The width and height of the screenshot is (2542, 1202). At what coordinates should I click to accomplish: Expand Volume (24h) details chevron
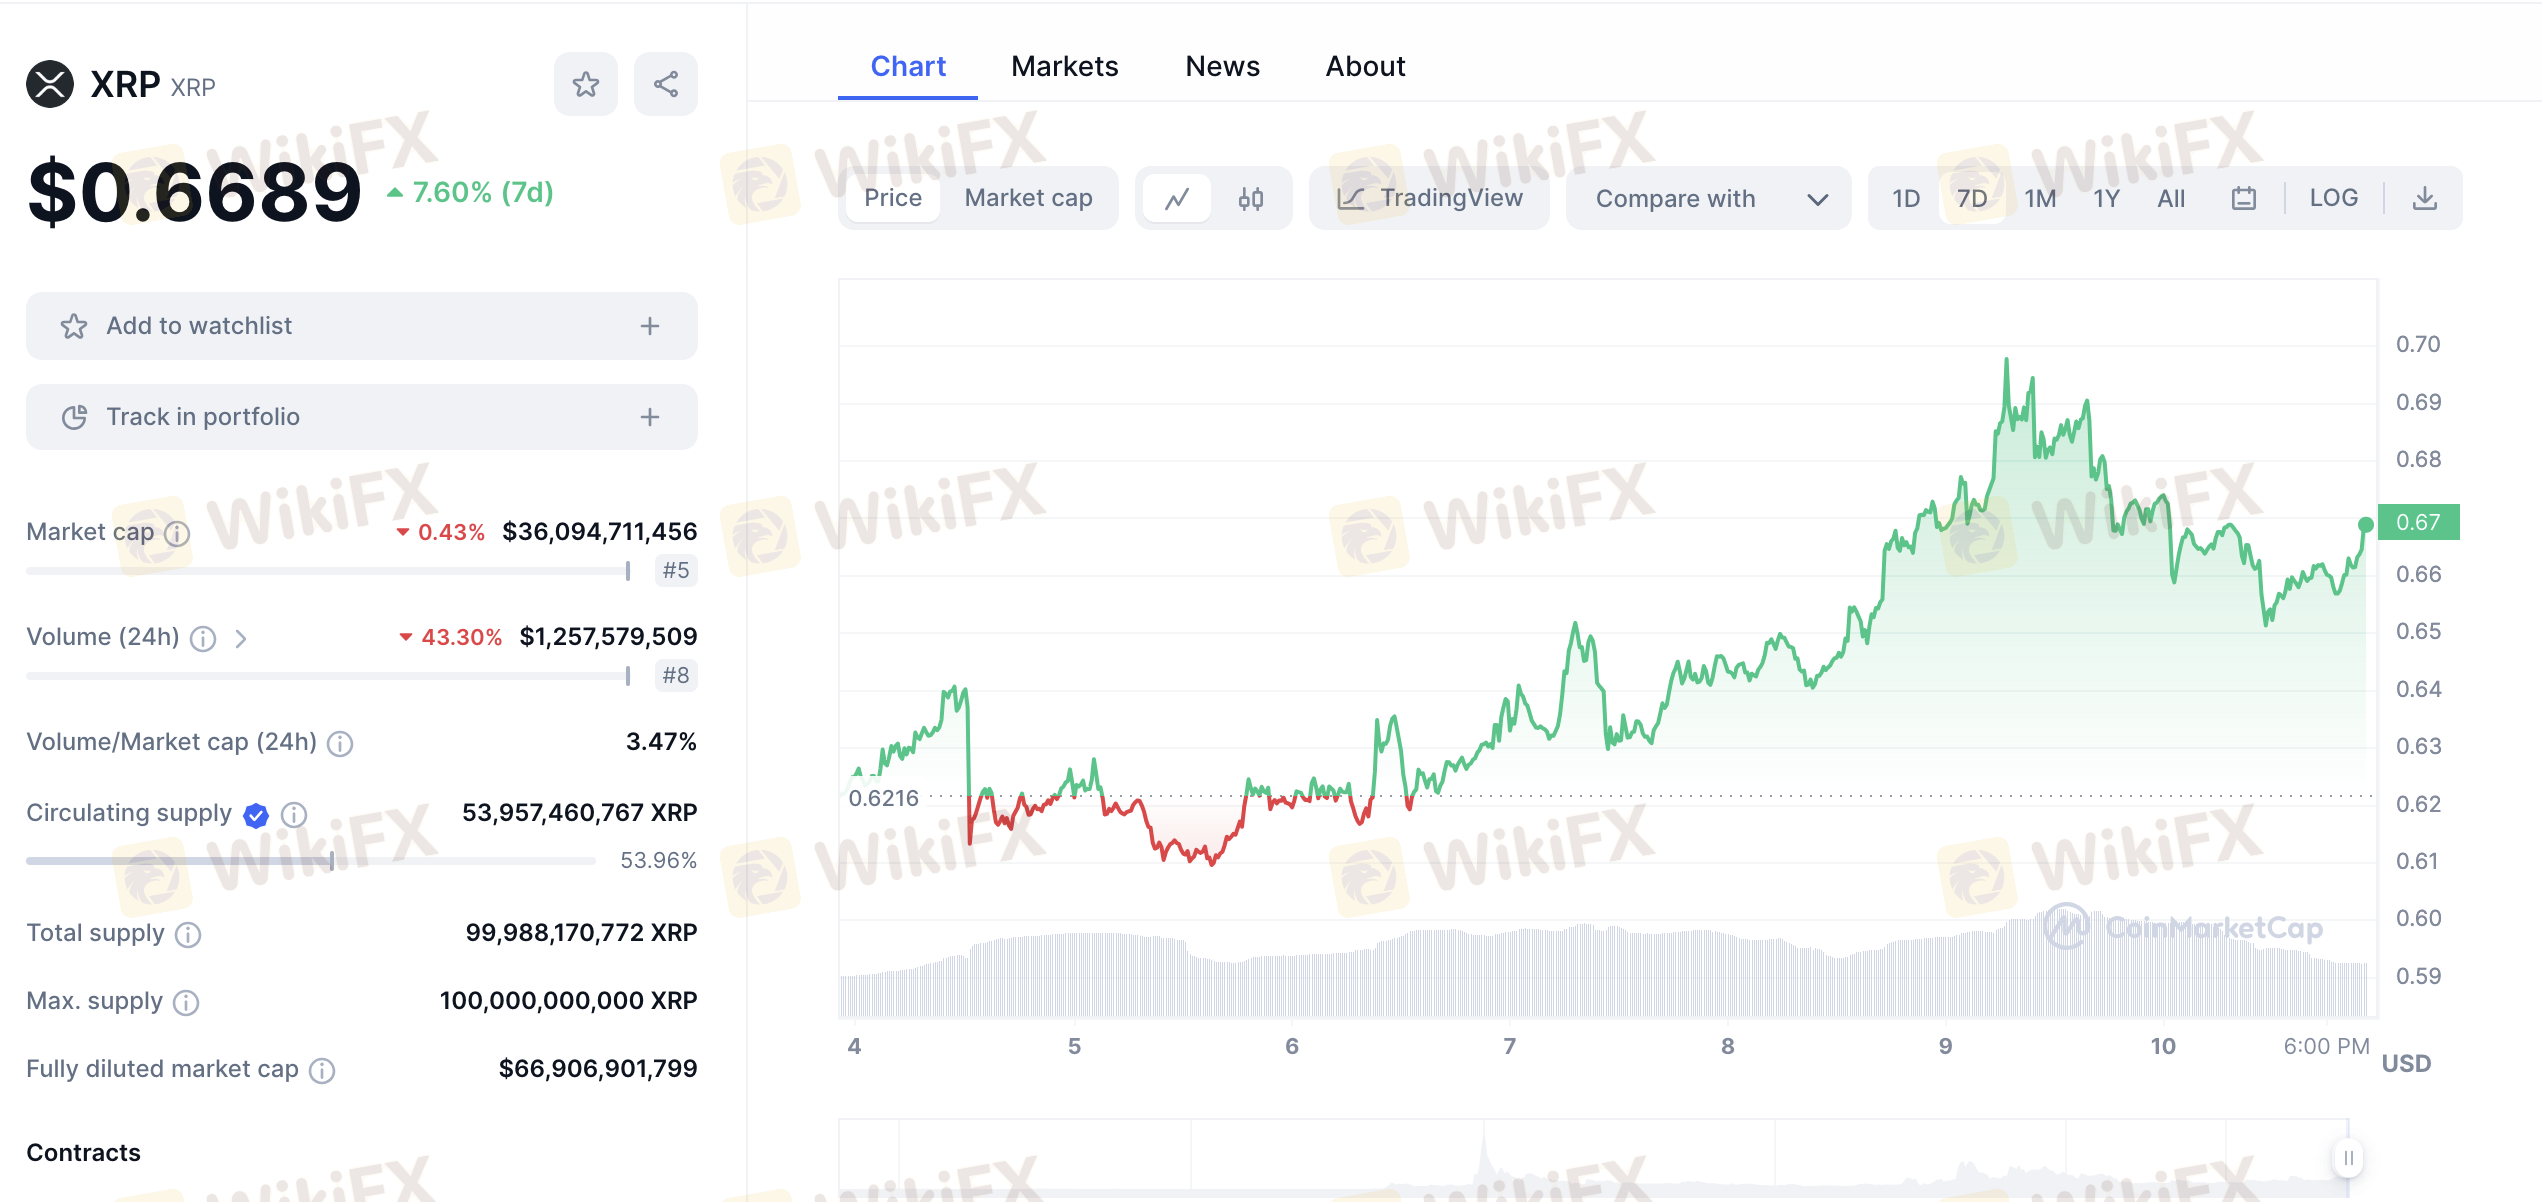(x=241, y=638)
